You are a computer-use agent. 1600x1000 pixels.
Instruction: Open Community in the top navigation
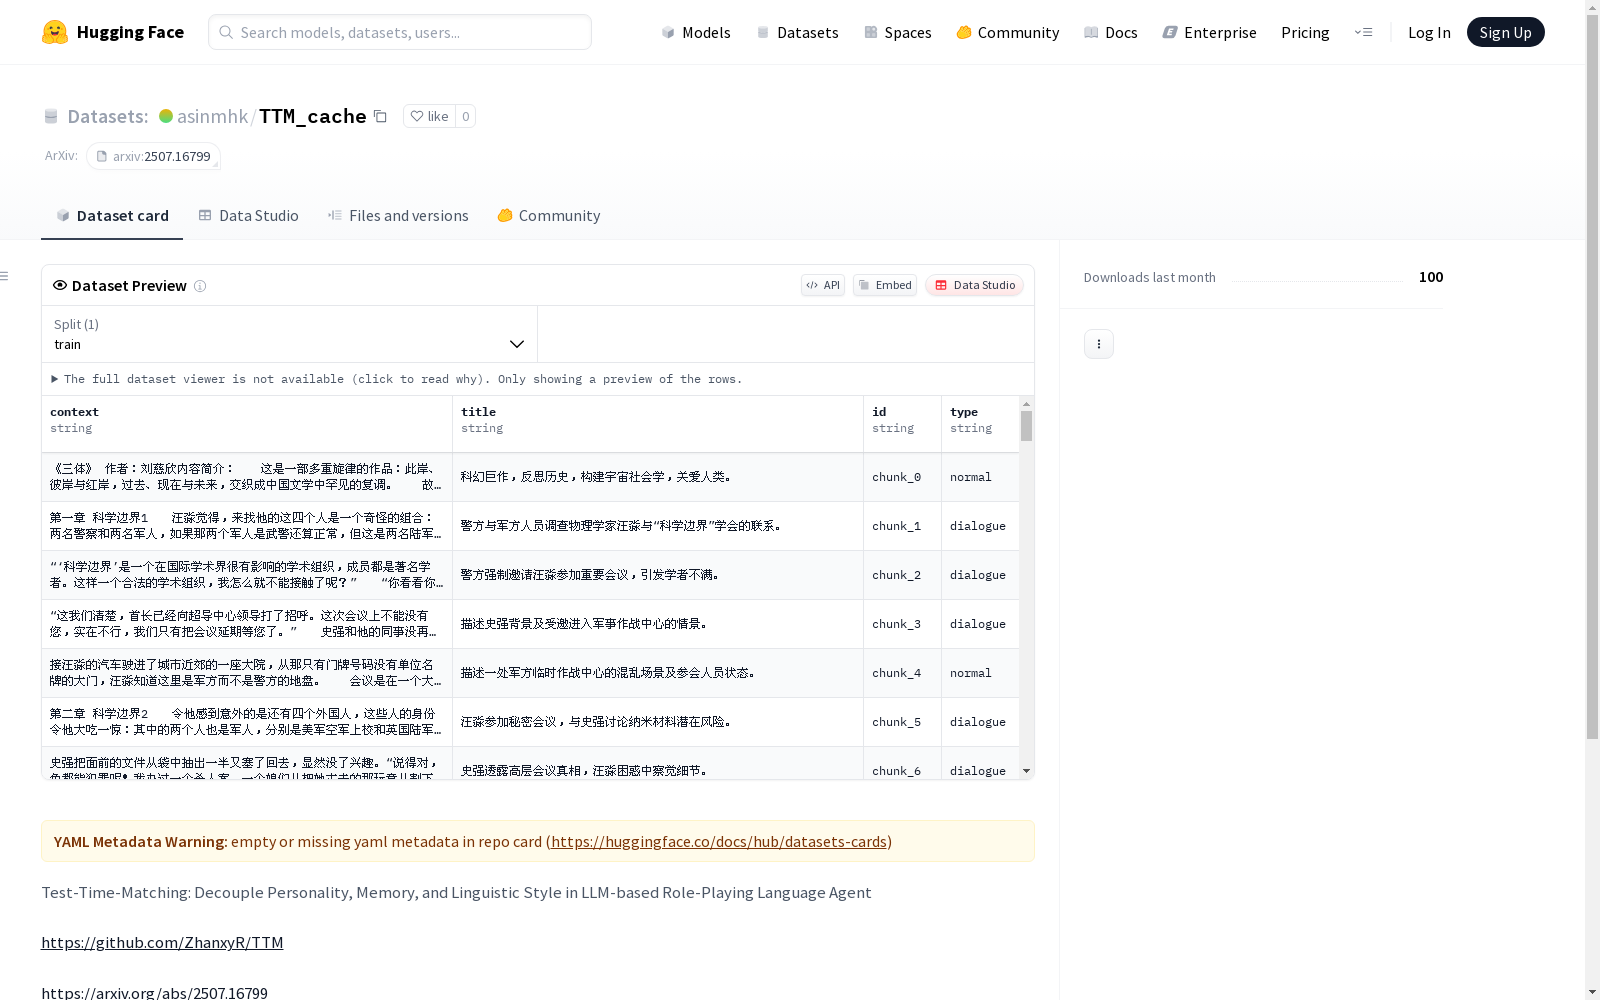tap(1008, 32)
